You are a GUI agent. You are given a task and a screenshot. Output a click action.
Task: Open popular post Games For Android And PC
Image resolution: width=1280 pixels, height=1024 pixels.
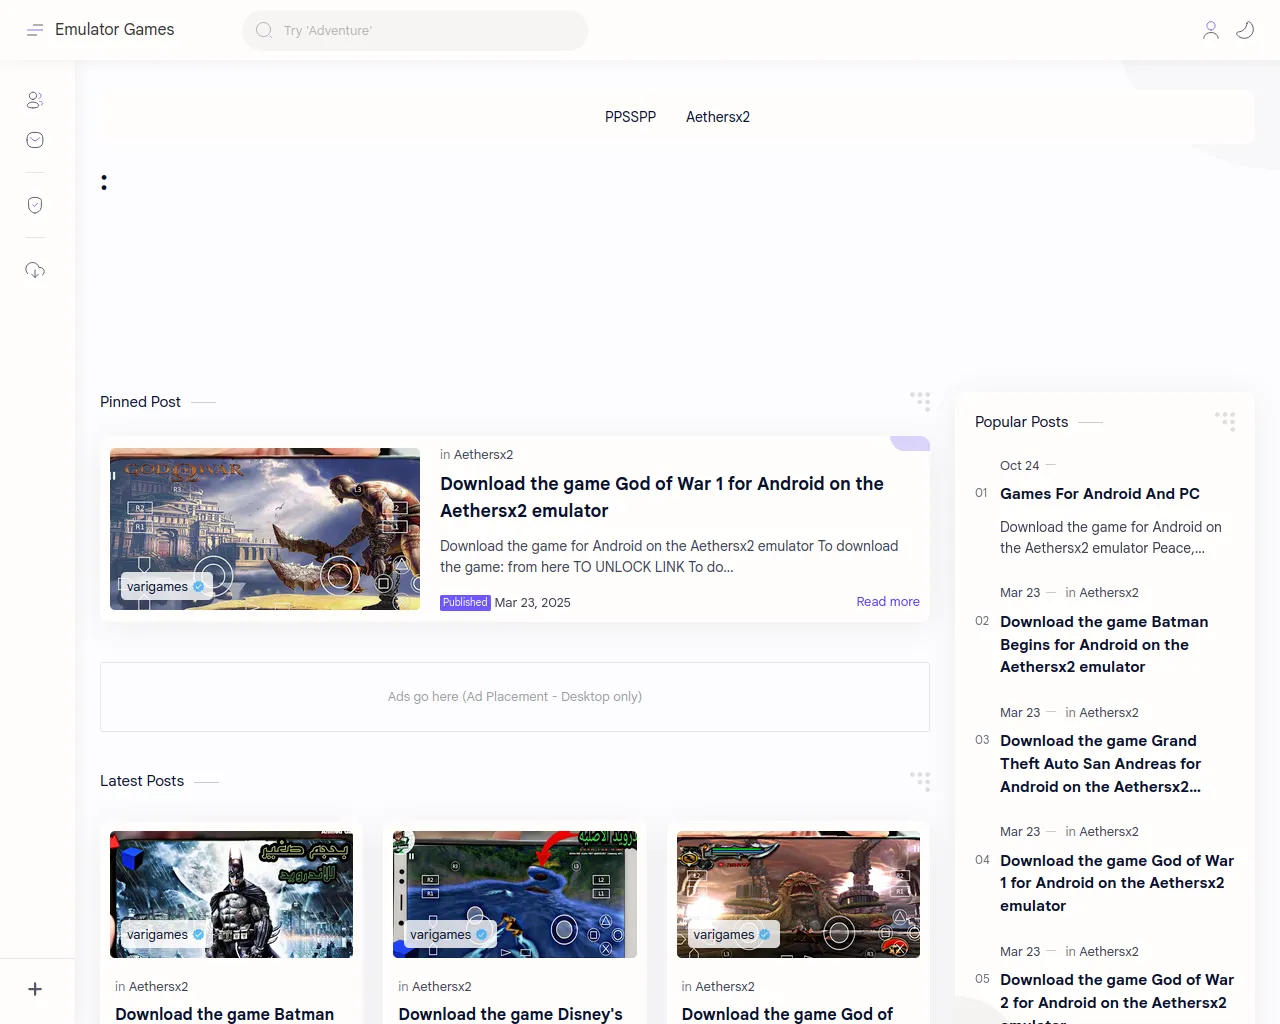[1100, 494]
